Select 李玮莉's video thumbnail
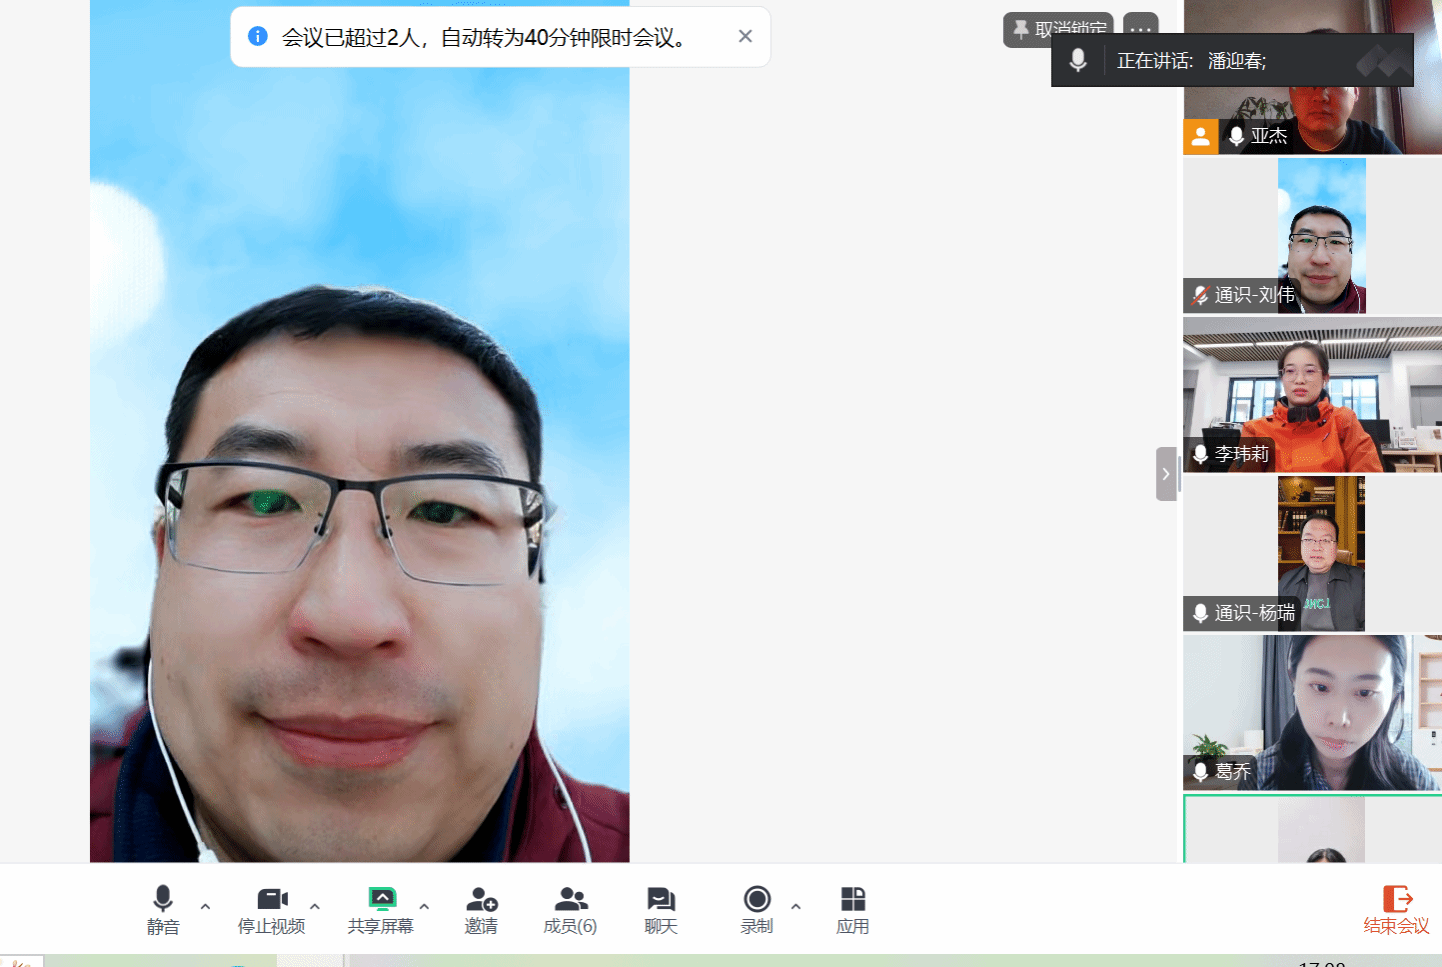The image size is (1442, 967). (1312, 395)
